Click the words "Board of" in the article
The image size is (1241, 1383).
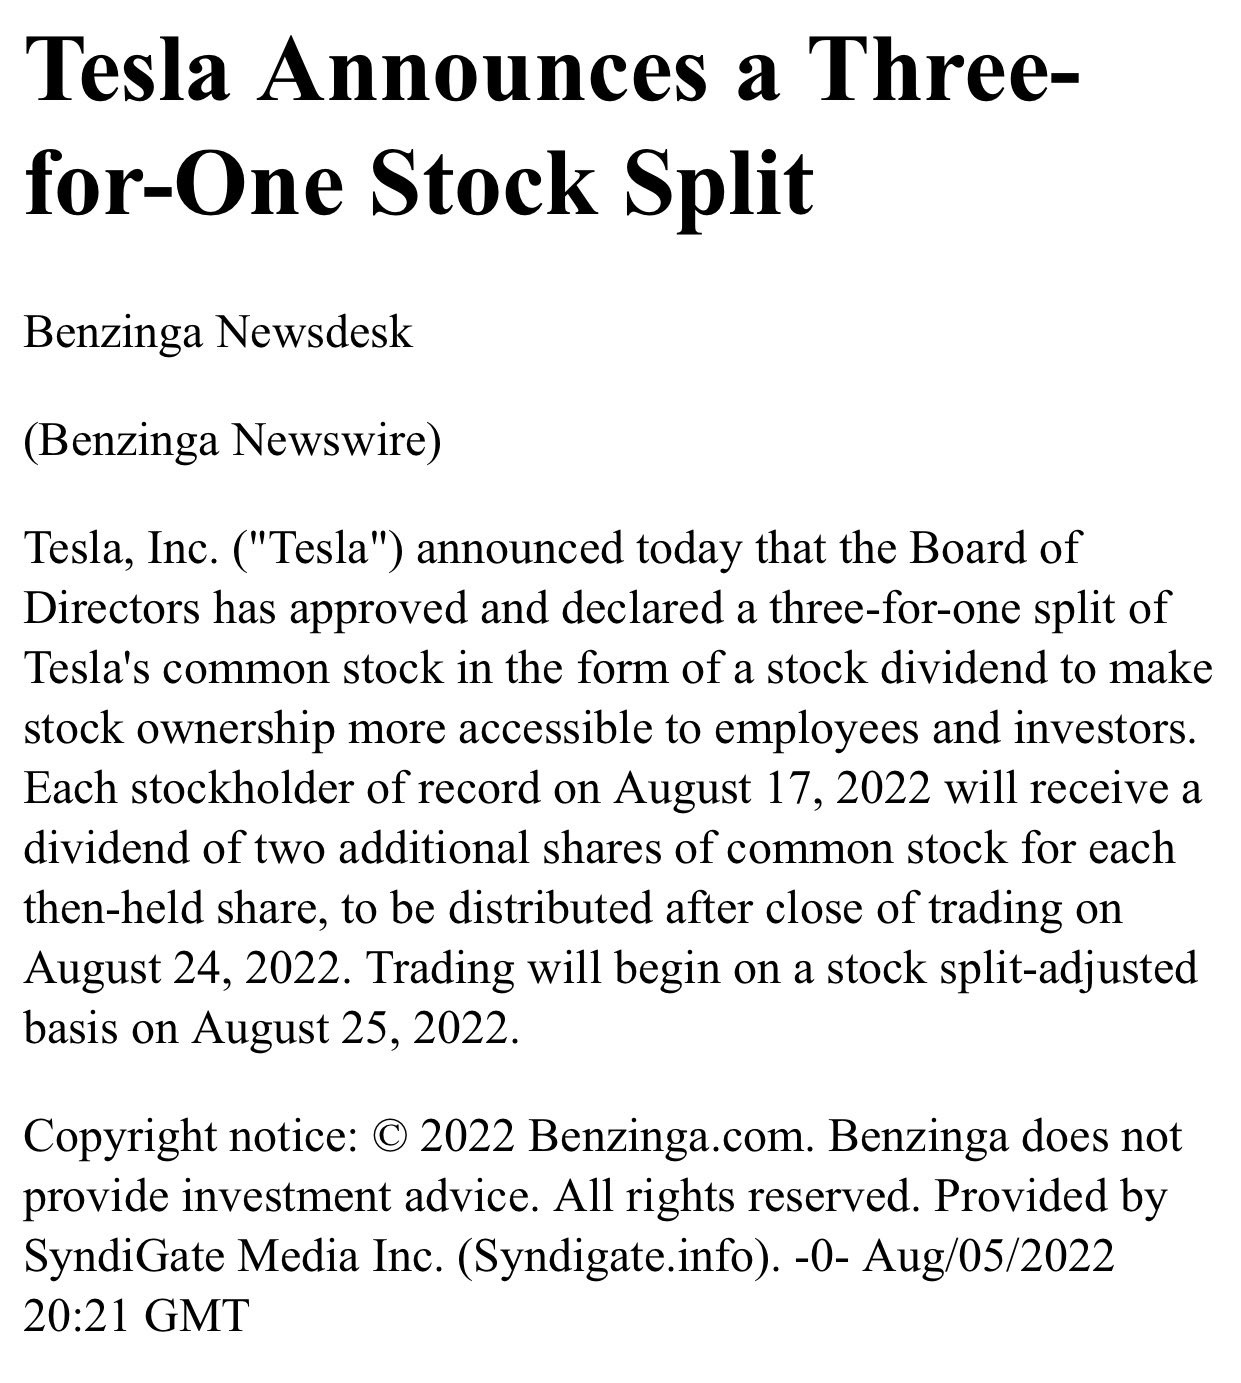point(994,548)
